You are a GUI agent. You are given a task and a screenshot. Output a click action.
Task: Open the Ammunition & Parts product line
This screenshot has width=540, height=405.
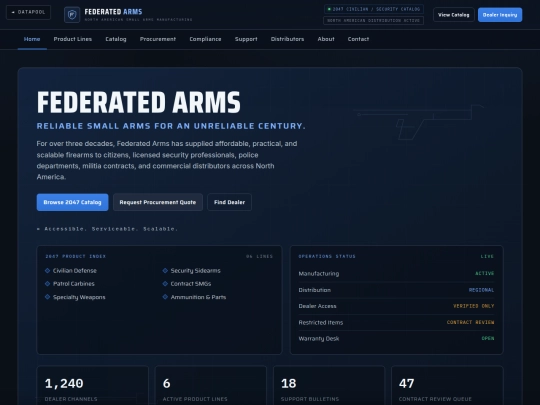tap(198, 297)
